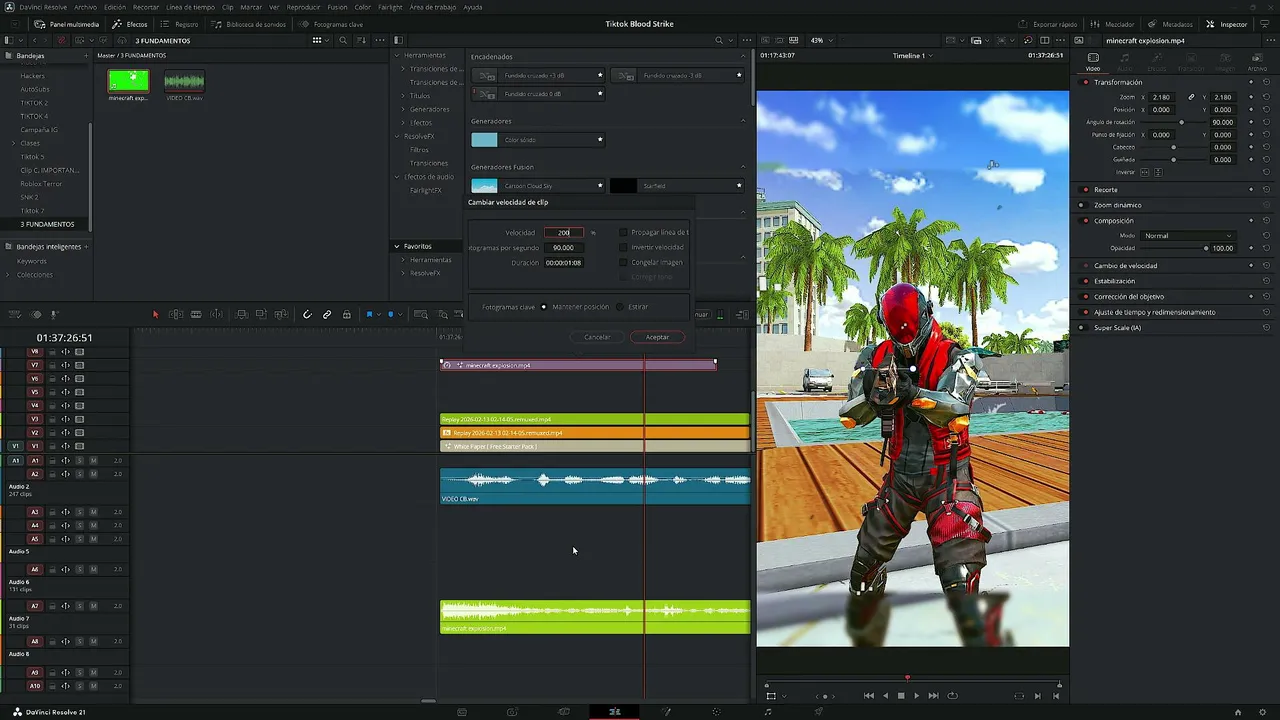Flip the clip horizontally in Invertir
1280x720 pixels.
pos(1145,172)
